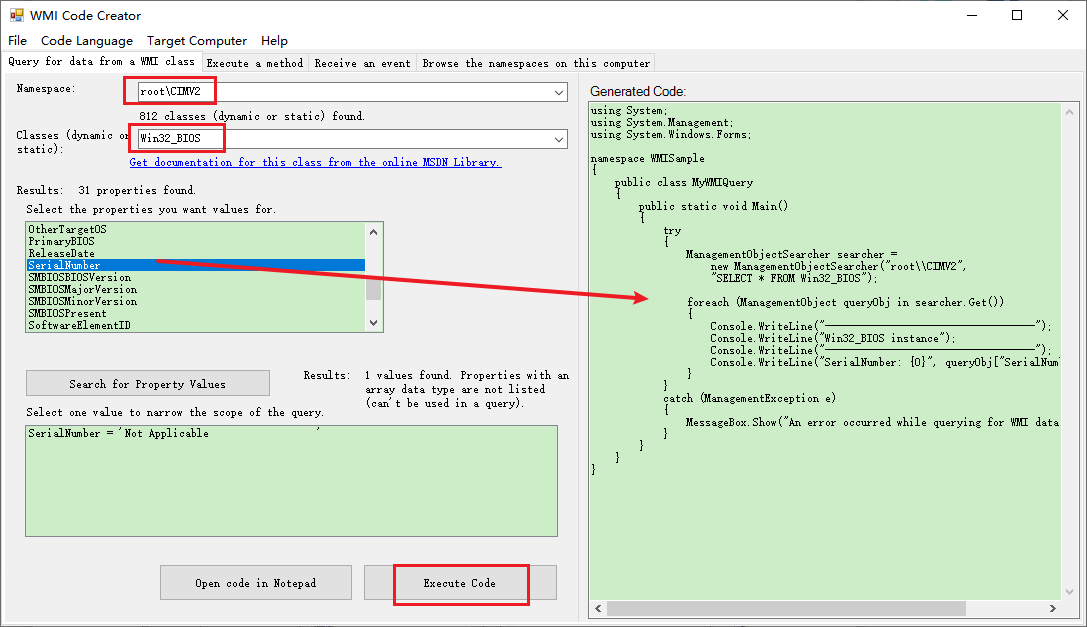This screenshot has height=627, width=1087.
Task: Click 'Search for Property Values' button
Action: click(x=147, y=383)
